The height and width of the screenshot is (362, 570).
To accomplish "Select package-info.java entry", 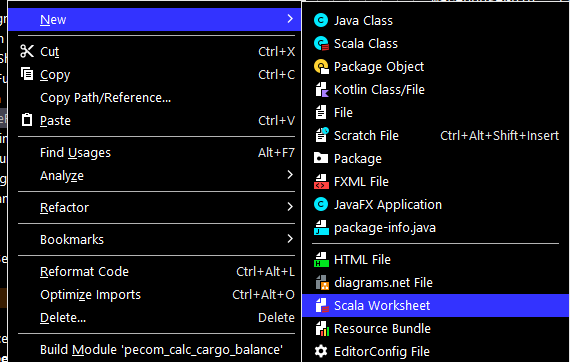I will [435, 228].
